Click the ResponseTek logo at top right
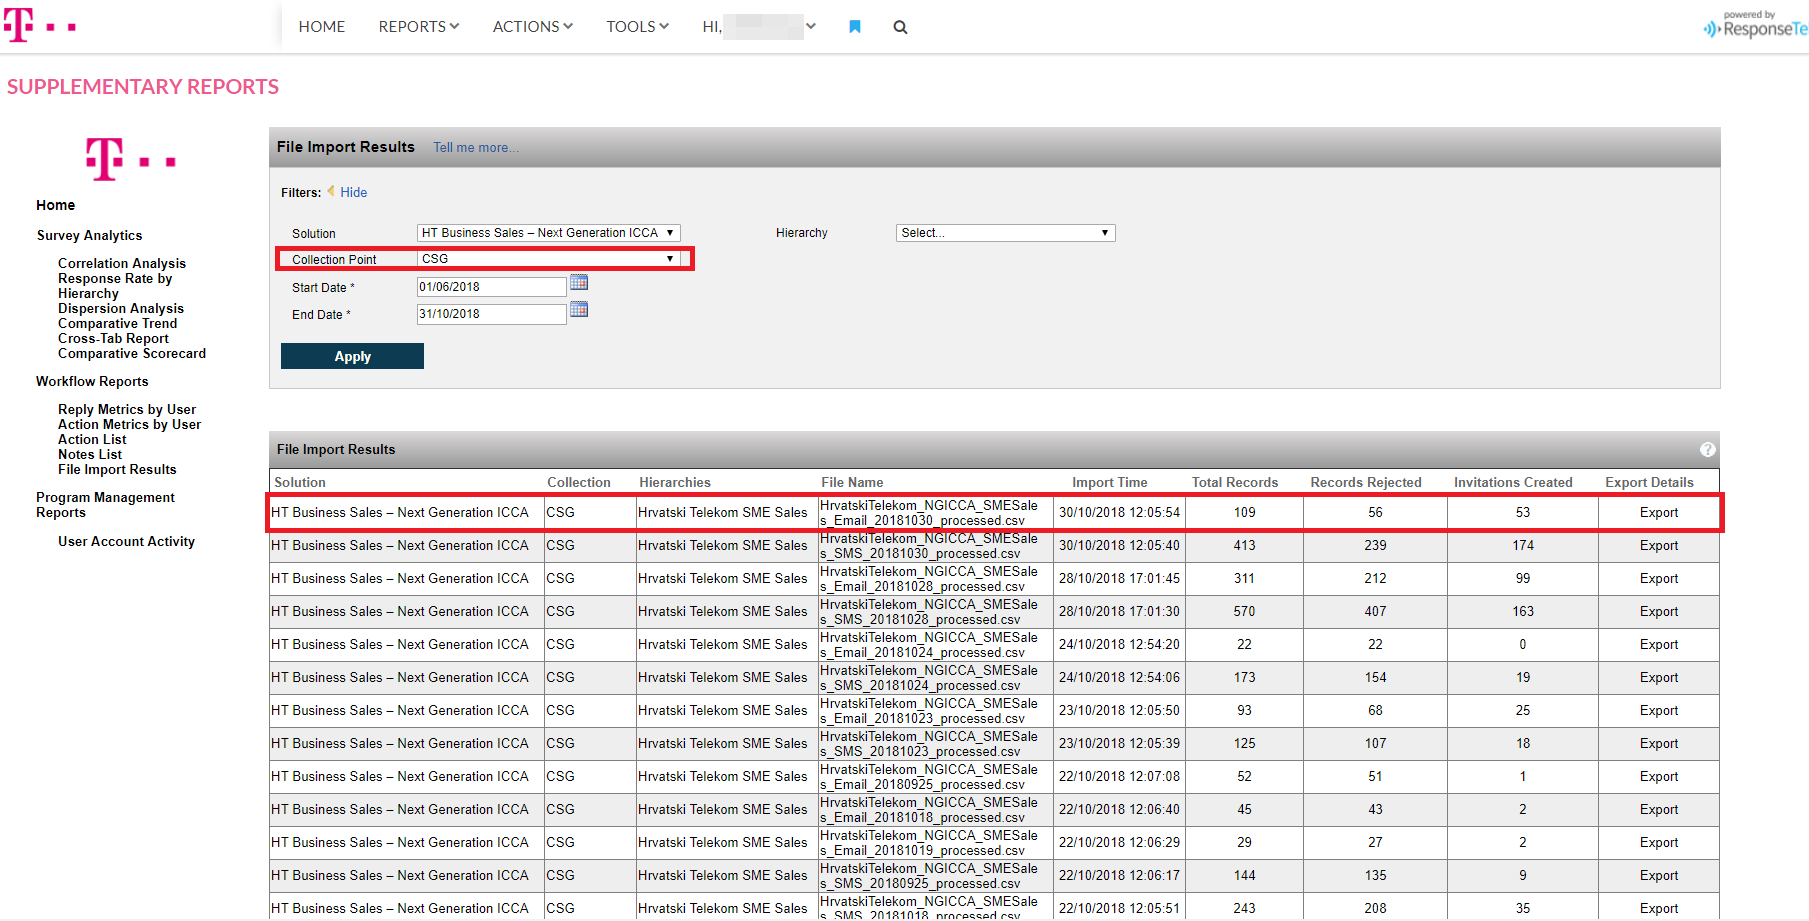1809x921 pixels. (1756, 27)
